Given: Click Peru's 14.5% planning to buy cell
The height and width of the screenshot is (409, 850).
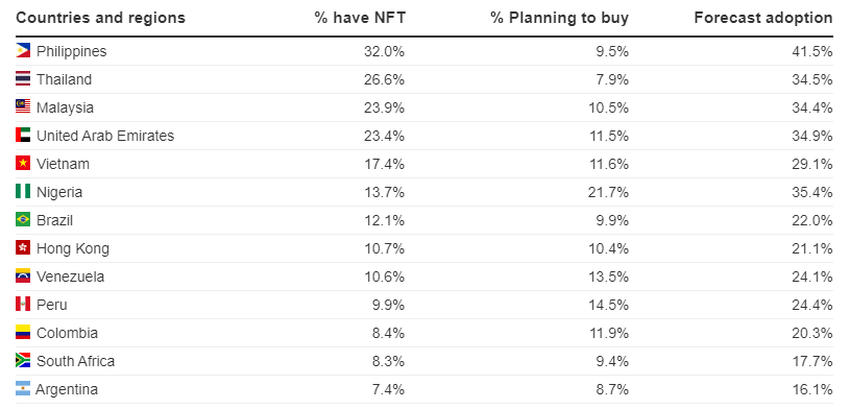Looking at the screenshot, I should (609, 305).
